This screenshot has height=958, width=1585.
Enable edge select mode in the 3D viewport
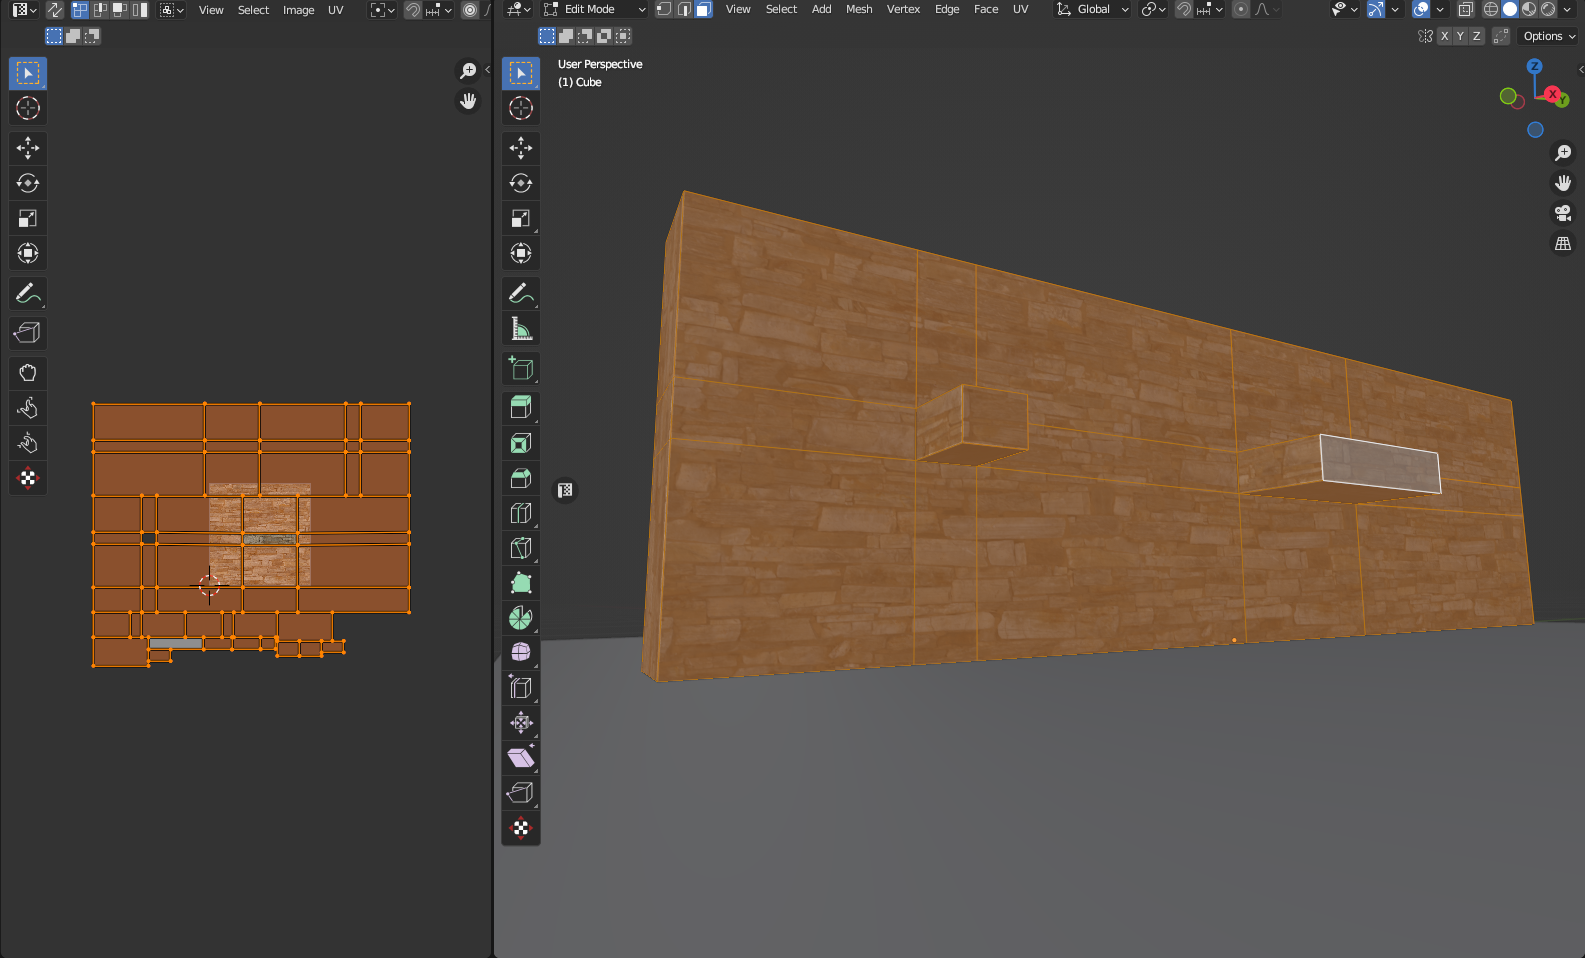[x=684, y=9]
